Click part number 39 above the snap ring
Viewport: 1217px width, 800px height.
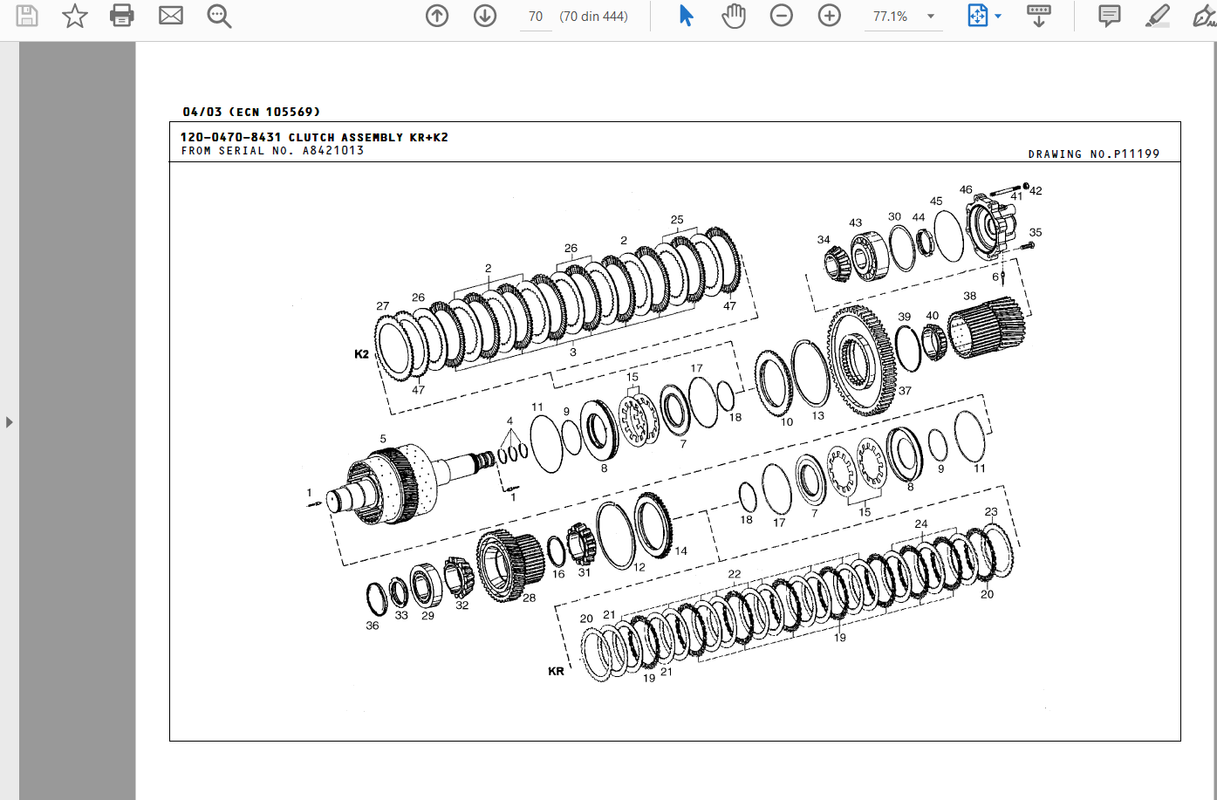click(x=904, y=317)
